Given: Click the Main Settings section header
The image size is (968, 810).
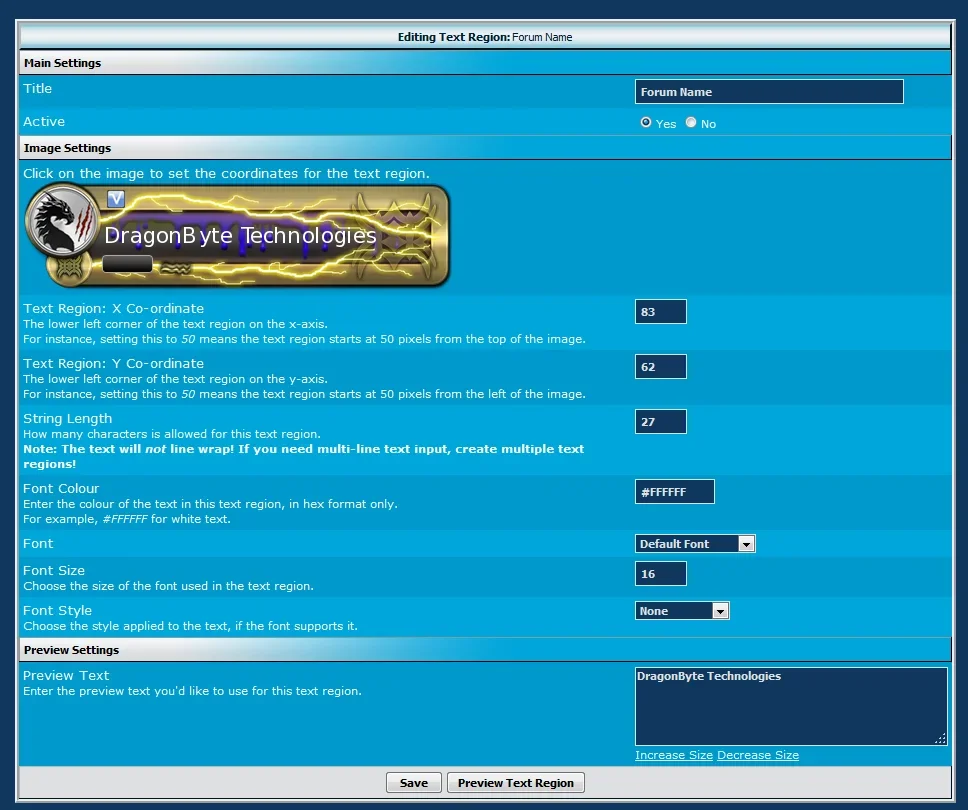Looking at the screenshot, I should pos(485,63).
